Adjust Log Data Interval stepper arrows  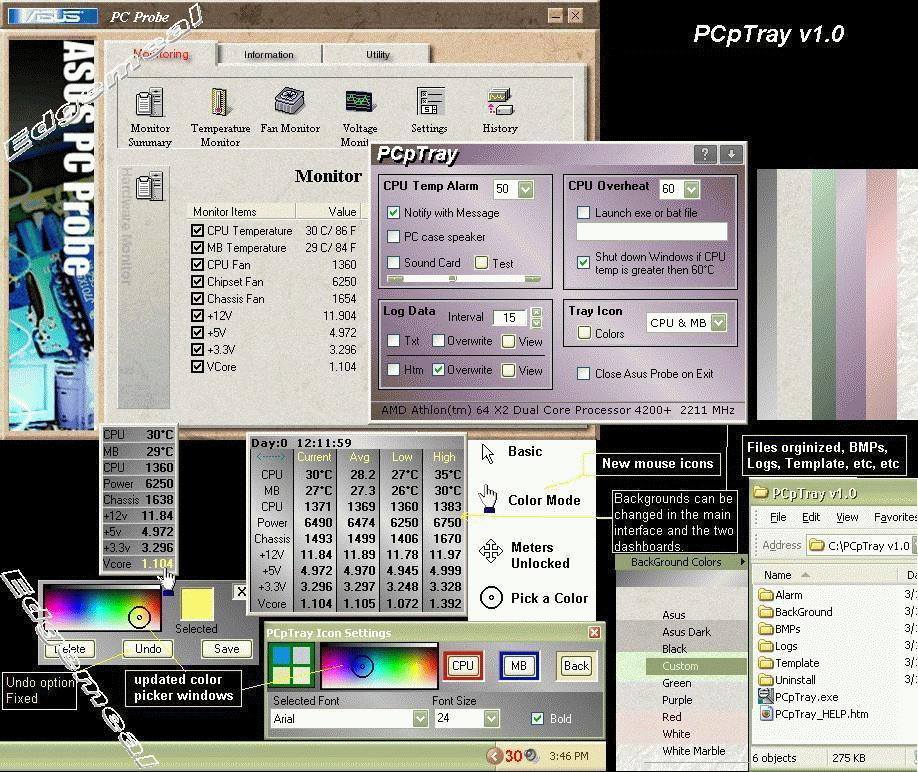pyautogui.click(x=536, y=317)
